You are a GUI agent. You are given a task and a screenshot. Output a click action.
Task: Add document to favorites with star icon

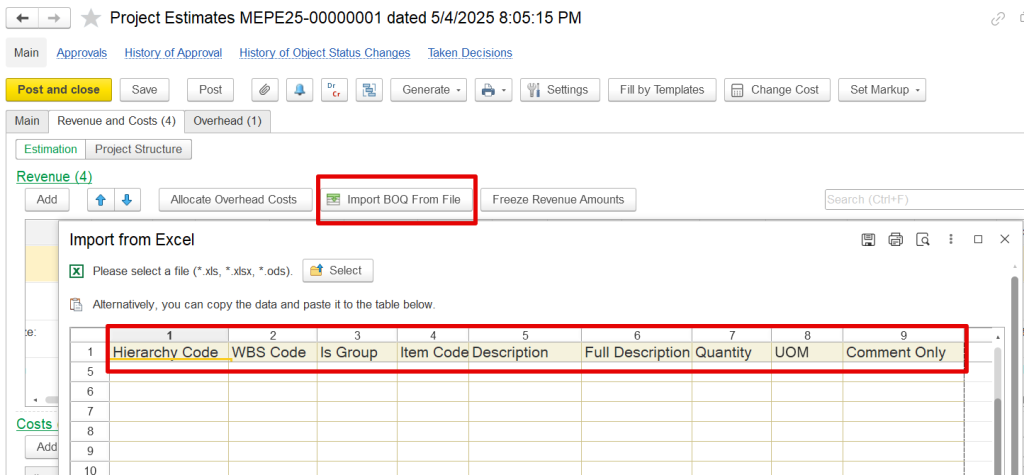(90, 19)
